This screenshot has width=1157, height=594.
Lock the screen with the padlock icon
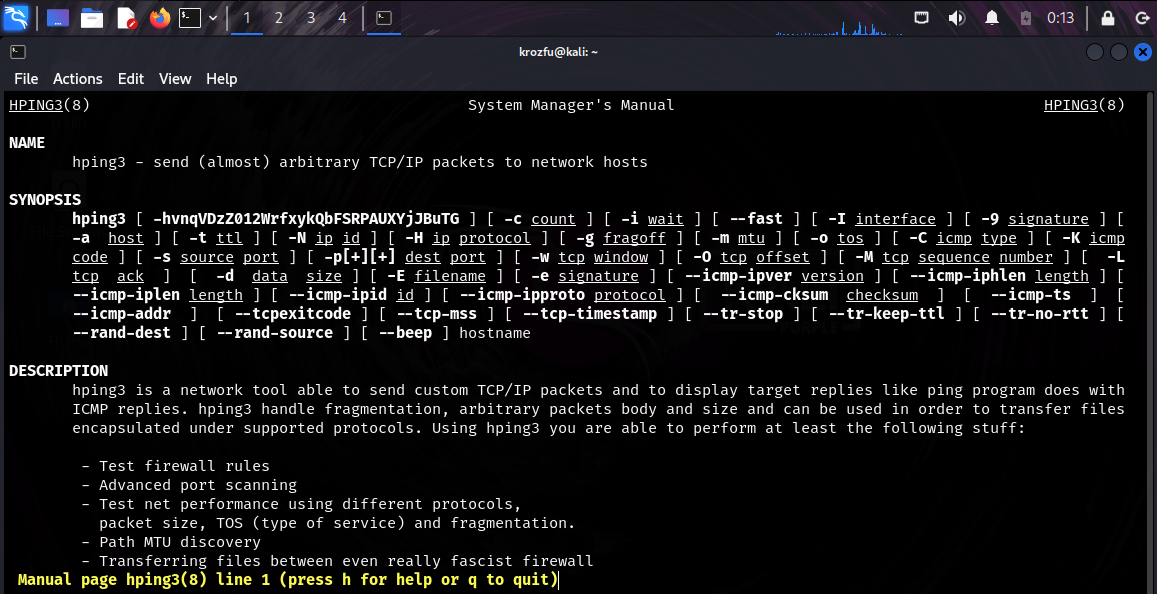coord(1108,18)
